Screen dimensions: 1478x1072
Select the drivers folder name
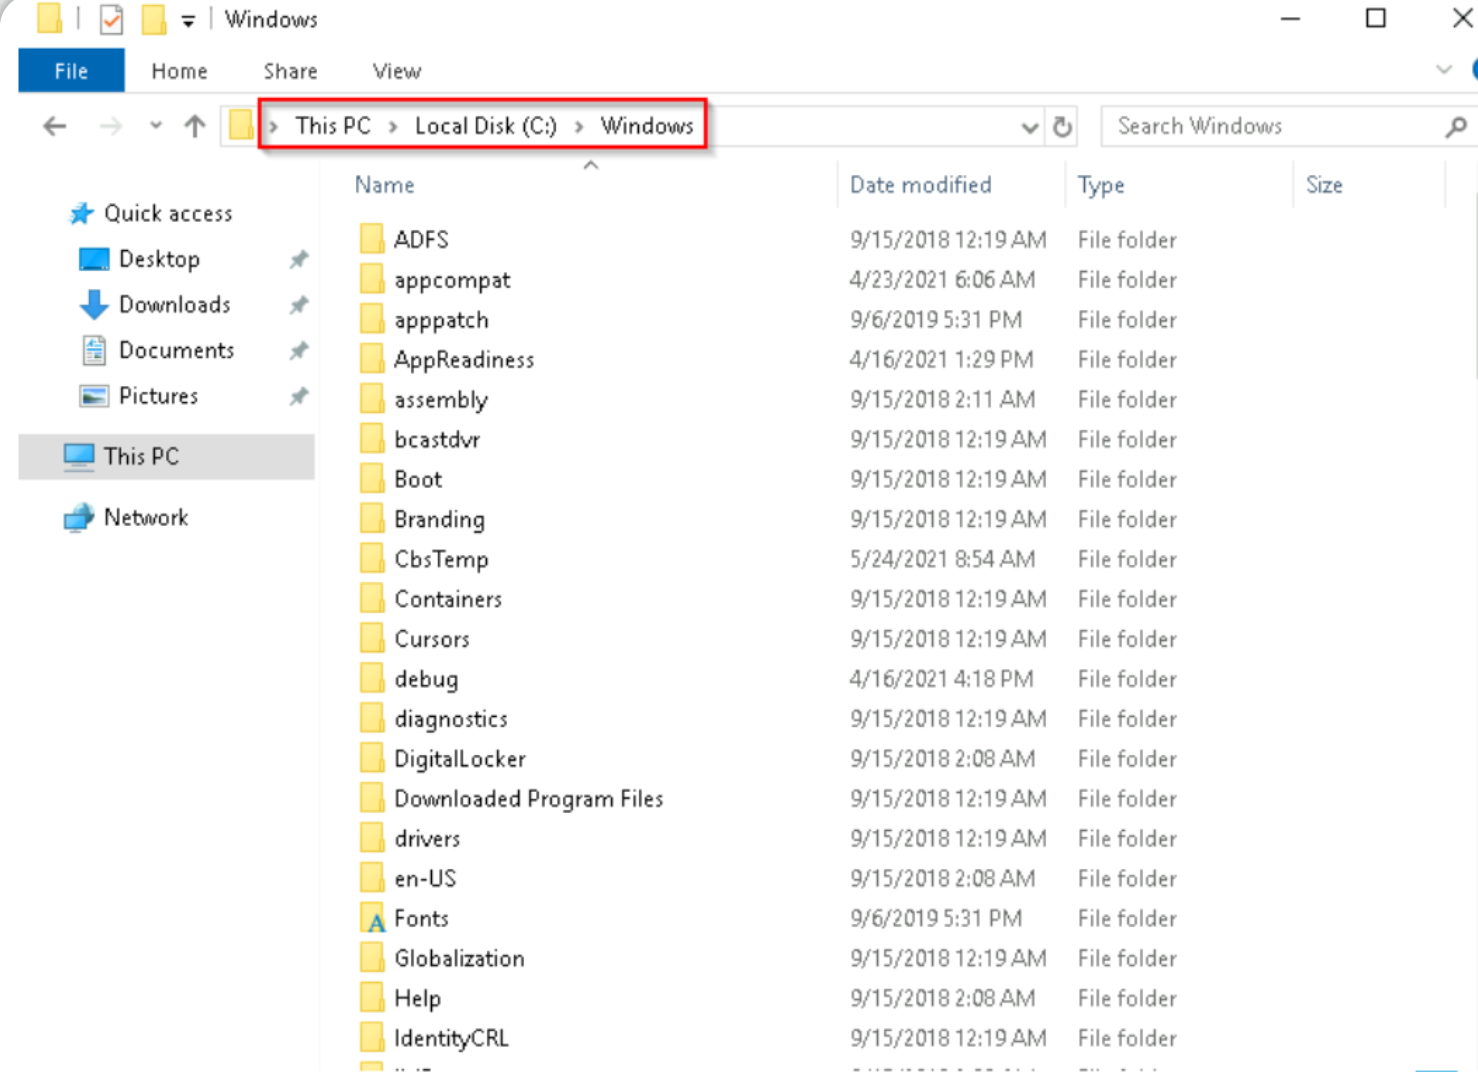pyautogui.click(x=427, y=839)
